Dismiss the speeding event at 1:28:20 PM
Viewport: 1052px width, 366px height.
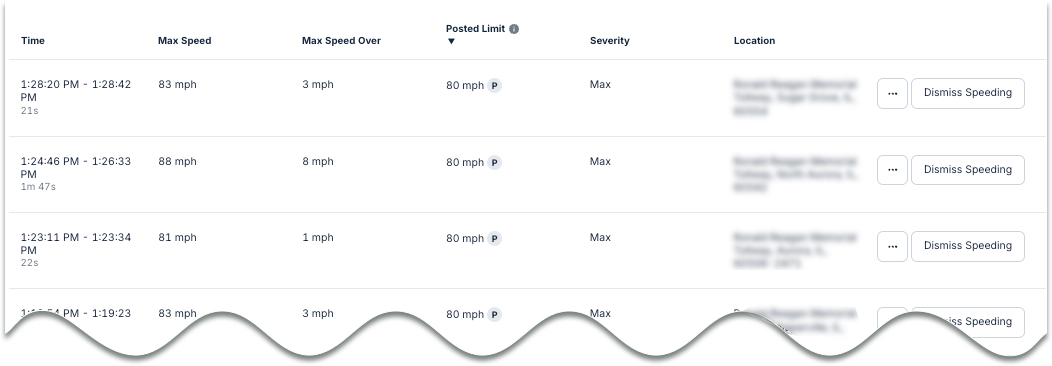tap(967, 94)
